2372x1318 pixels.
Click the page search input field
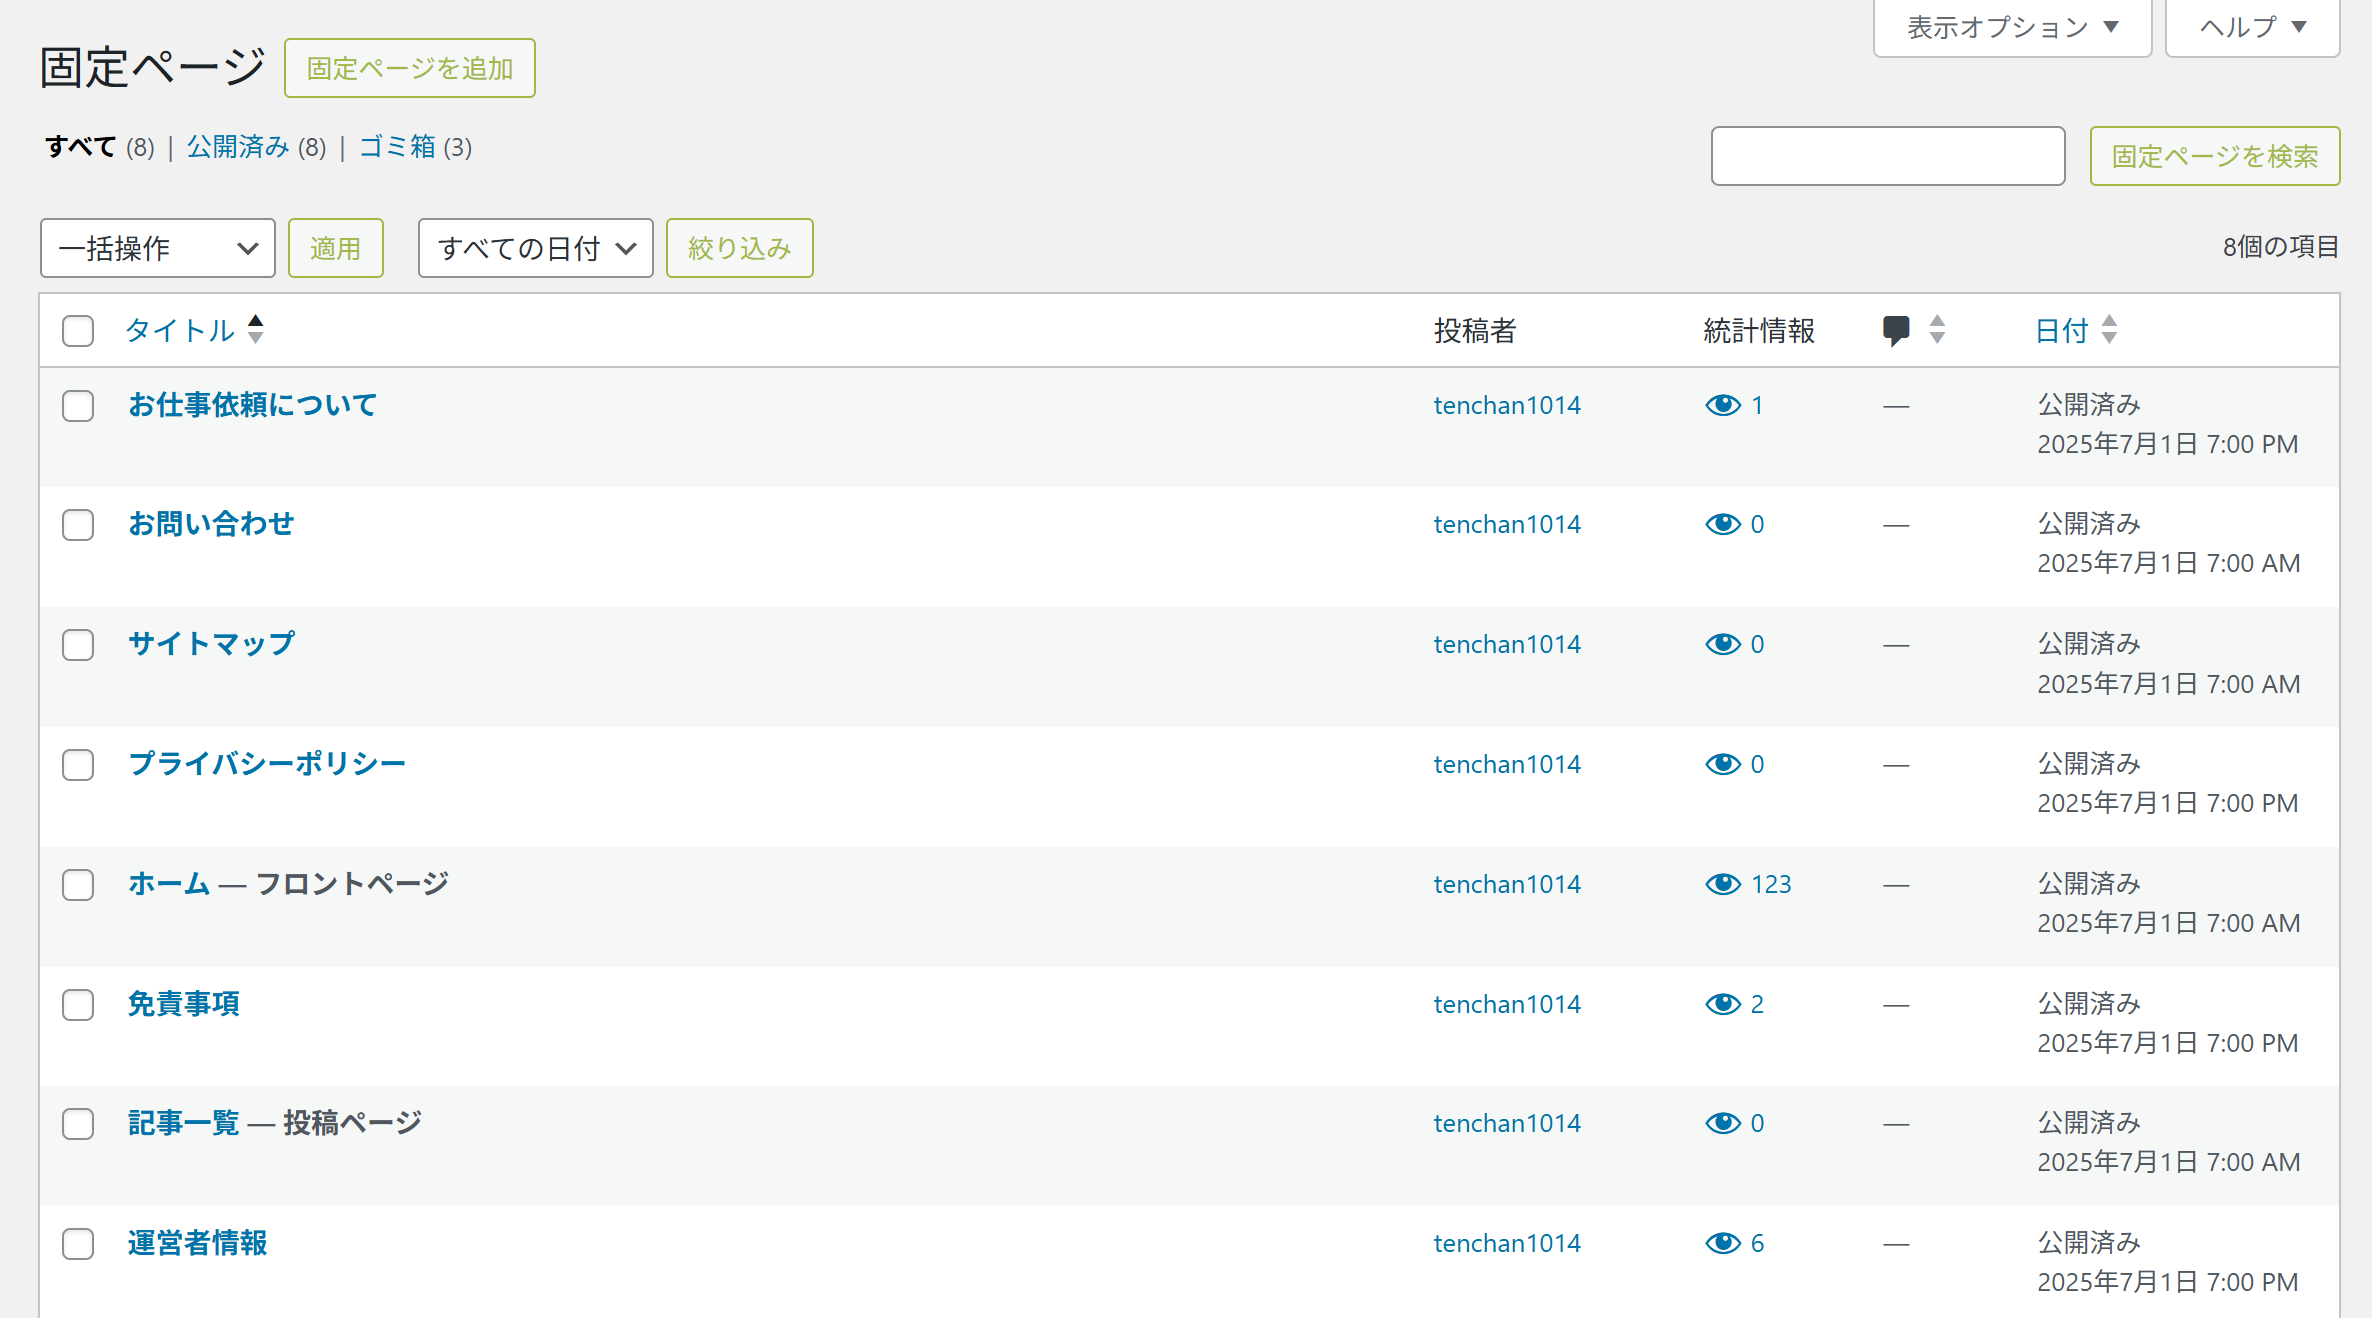point(1887,156)
